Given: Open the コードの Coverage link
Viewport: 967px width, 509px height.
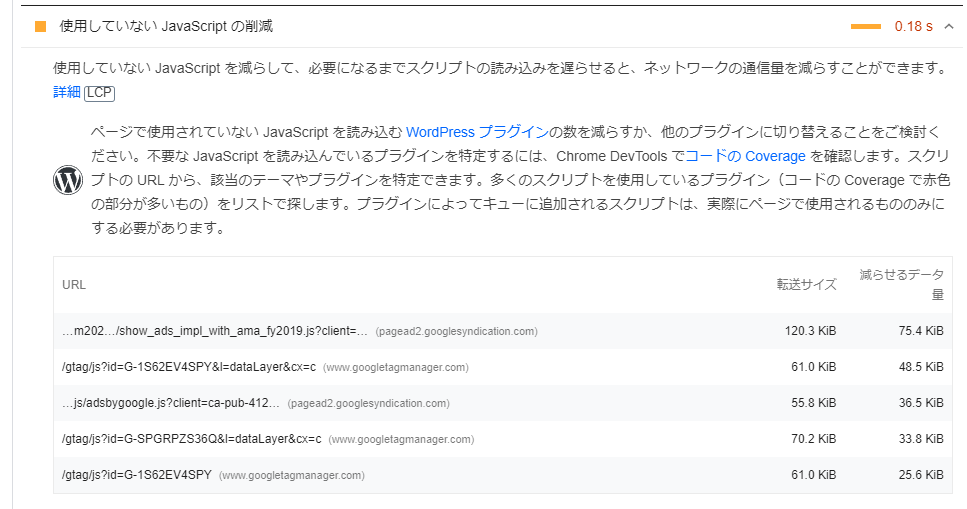Looking at the screenshot, I should pyautogui.click(x=745, y=156).
